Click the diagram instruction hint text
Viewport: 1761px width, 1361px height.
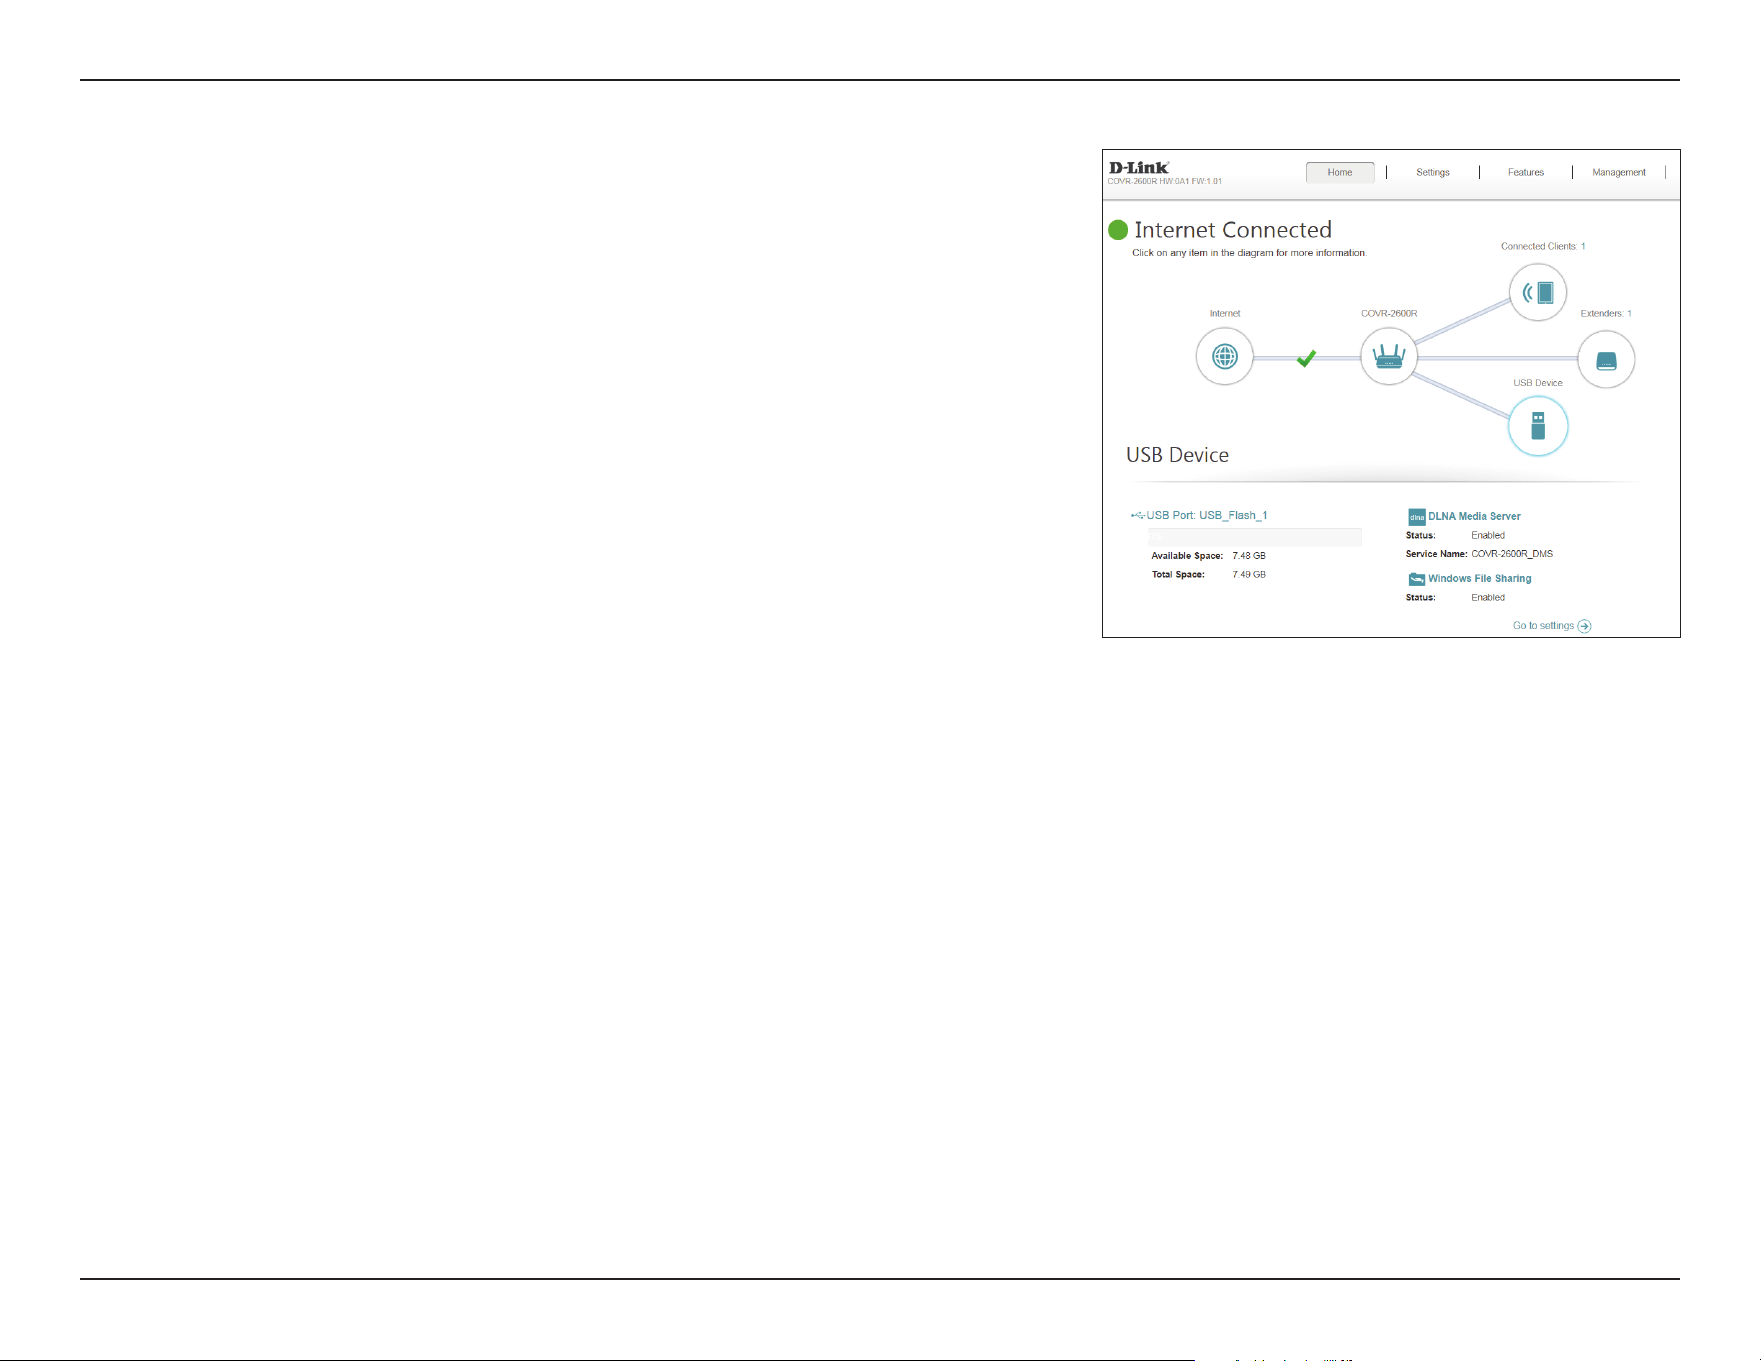(1249, 253)
